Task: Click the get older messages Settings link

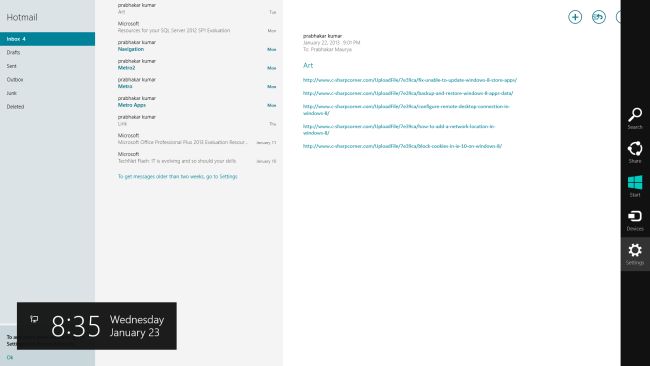Action: point(177,177)
